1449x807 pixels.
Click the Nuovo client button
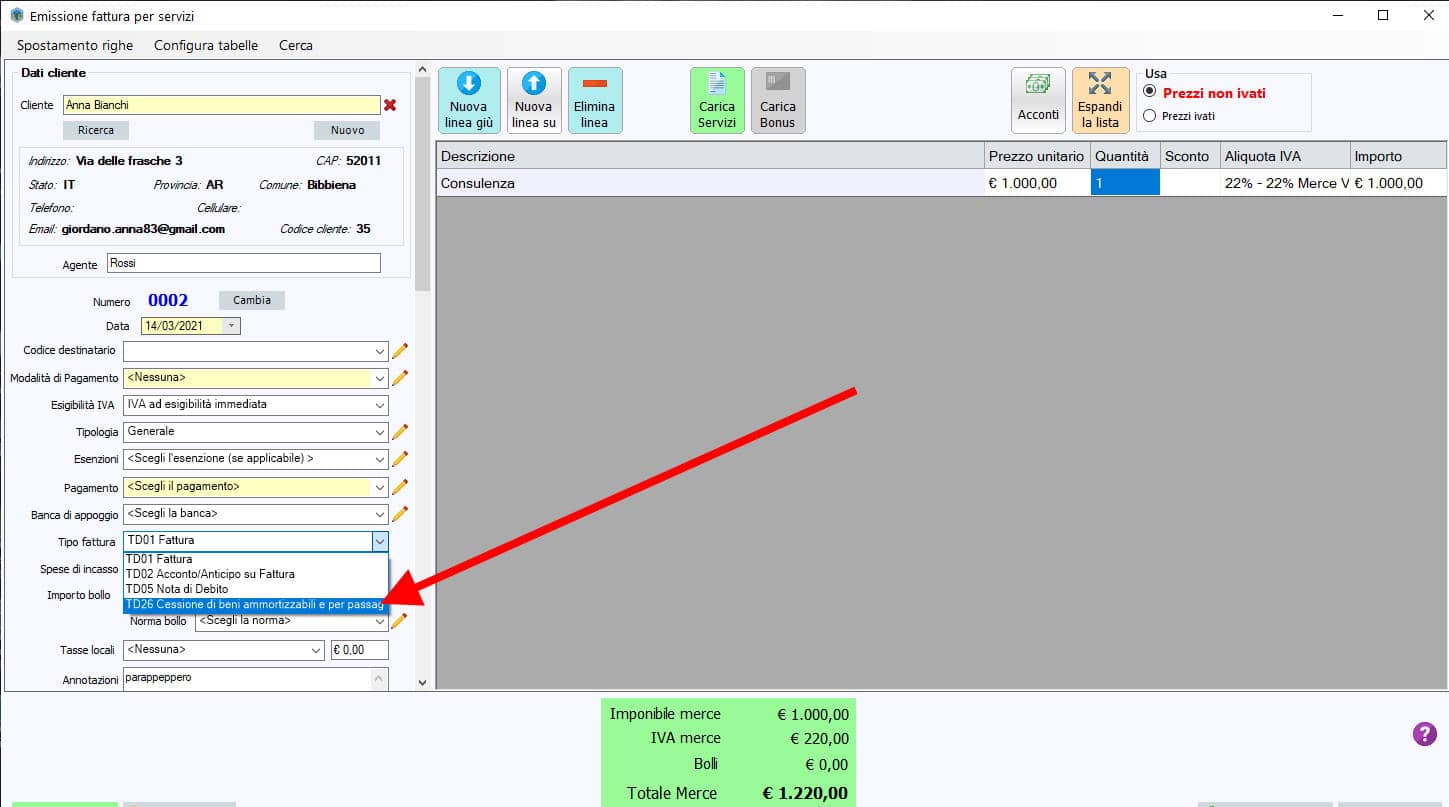tap(347, 130)
